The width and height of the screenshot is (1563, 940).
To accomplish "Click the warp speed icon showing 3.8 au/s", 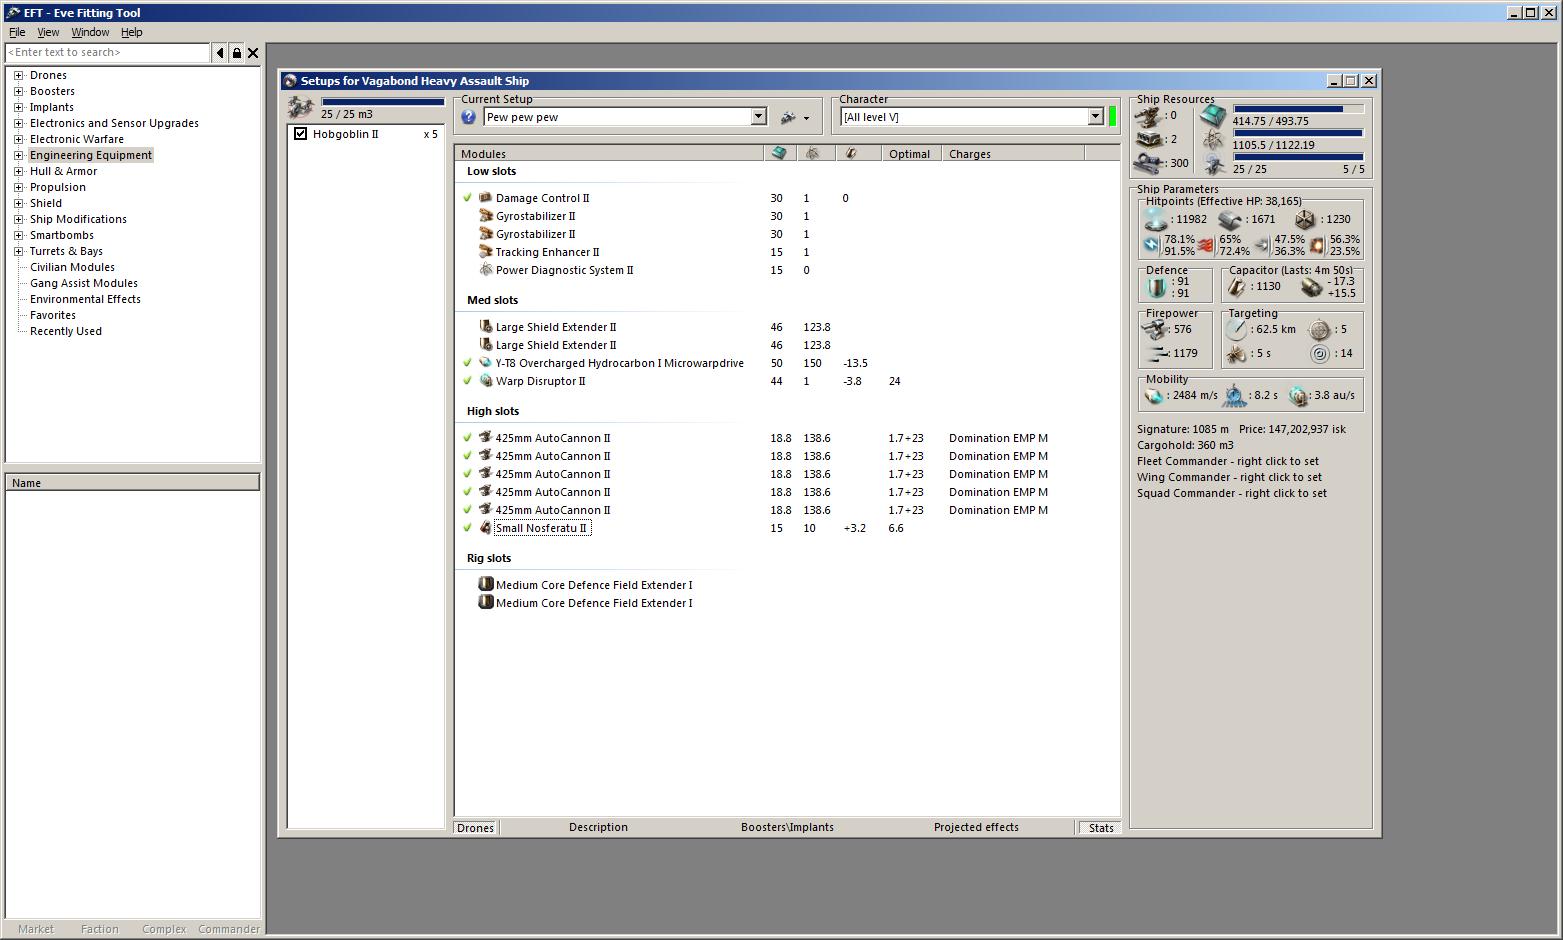I will coord(1299,396).
